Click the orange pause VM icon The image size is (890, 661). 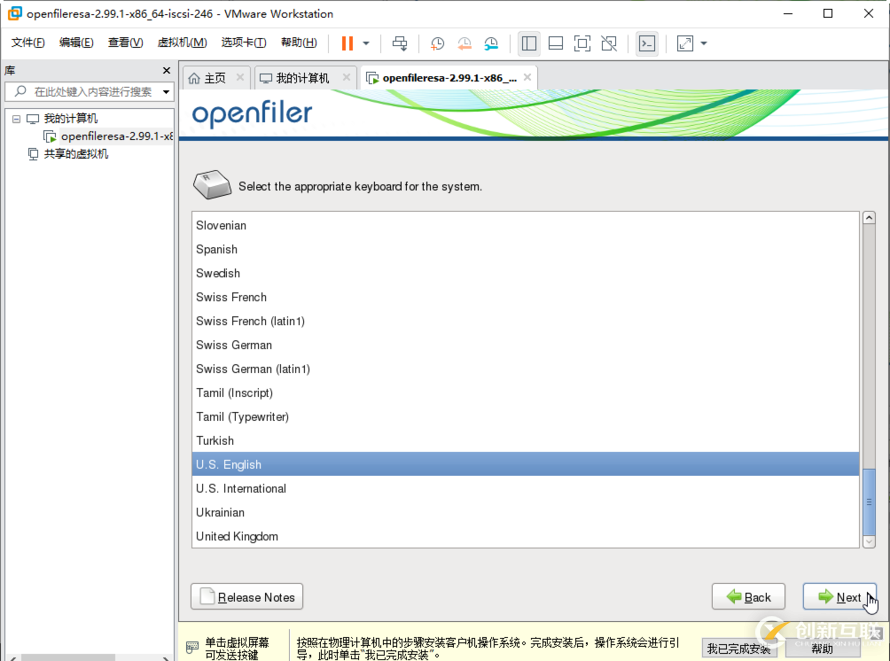click(347, 43)
